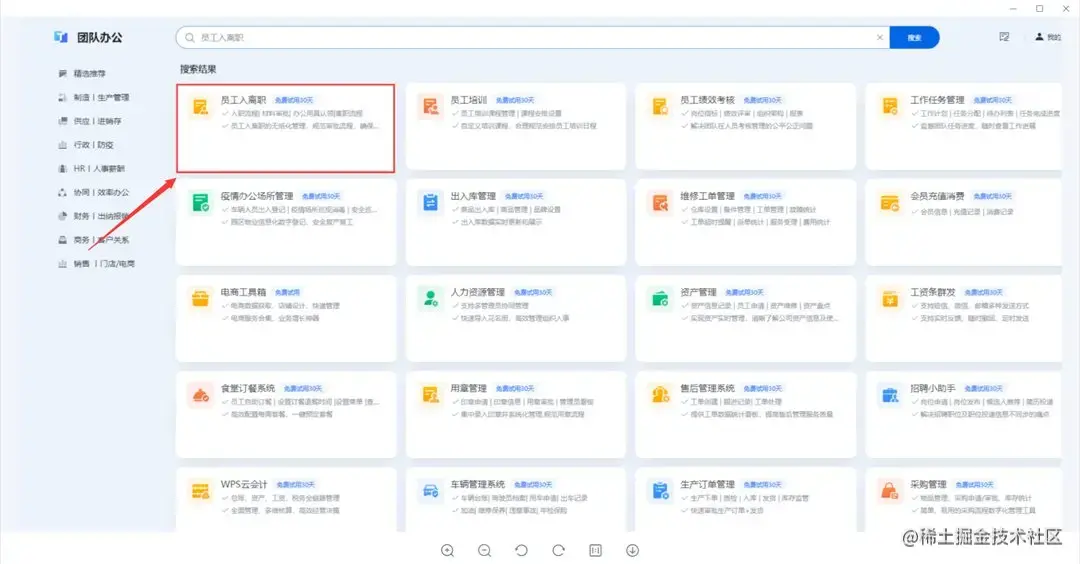Viewport: 1080px width, 564px height.
Task: Open the 维修工单管理 app icon
Action: pos(660,203)
